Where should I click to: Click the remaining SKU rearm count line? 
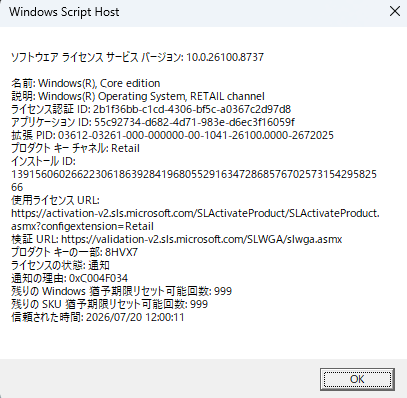point(110,304)
